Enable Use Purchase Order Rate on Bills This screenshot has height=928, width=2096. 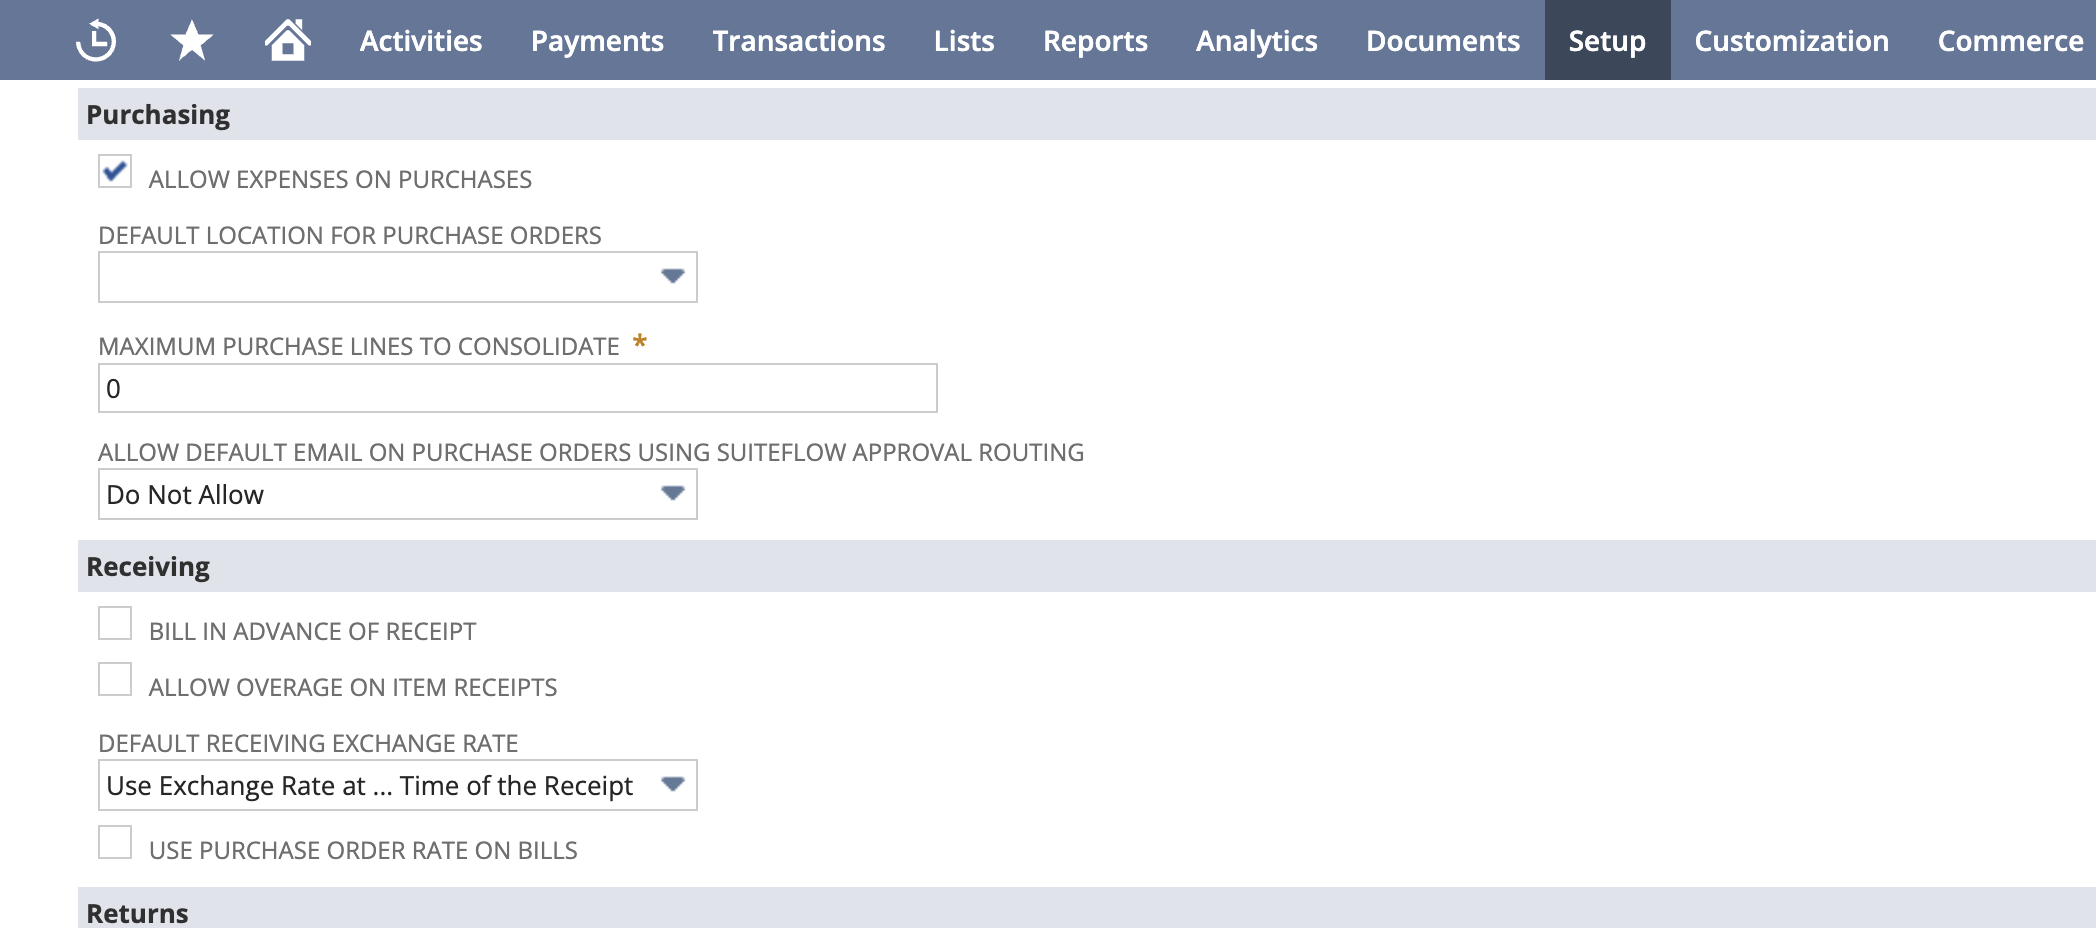click(x=115, y=842)
